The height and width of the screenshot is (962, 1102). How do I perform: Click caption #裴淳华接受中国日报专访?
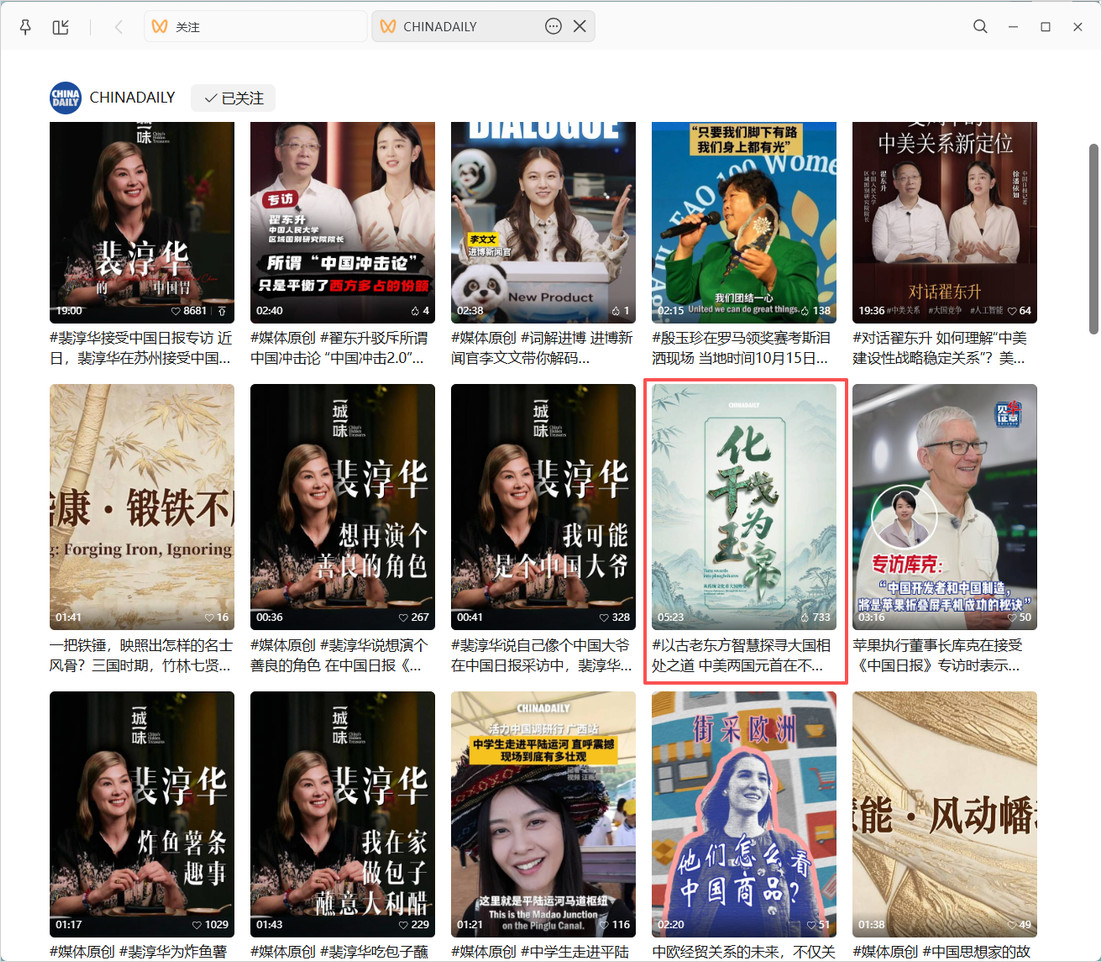pyautogui.click(x=141, y=348)
